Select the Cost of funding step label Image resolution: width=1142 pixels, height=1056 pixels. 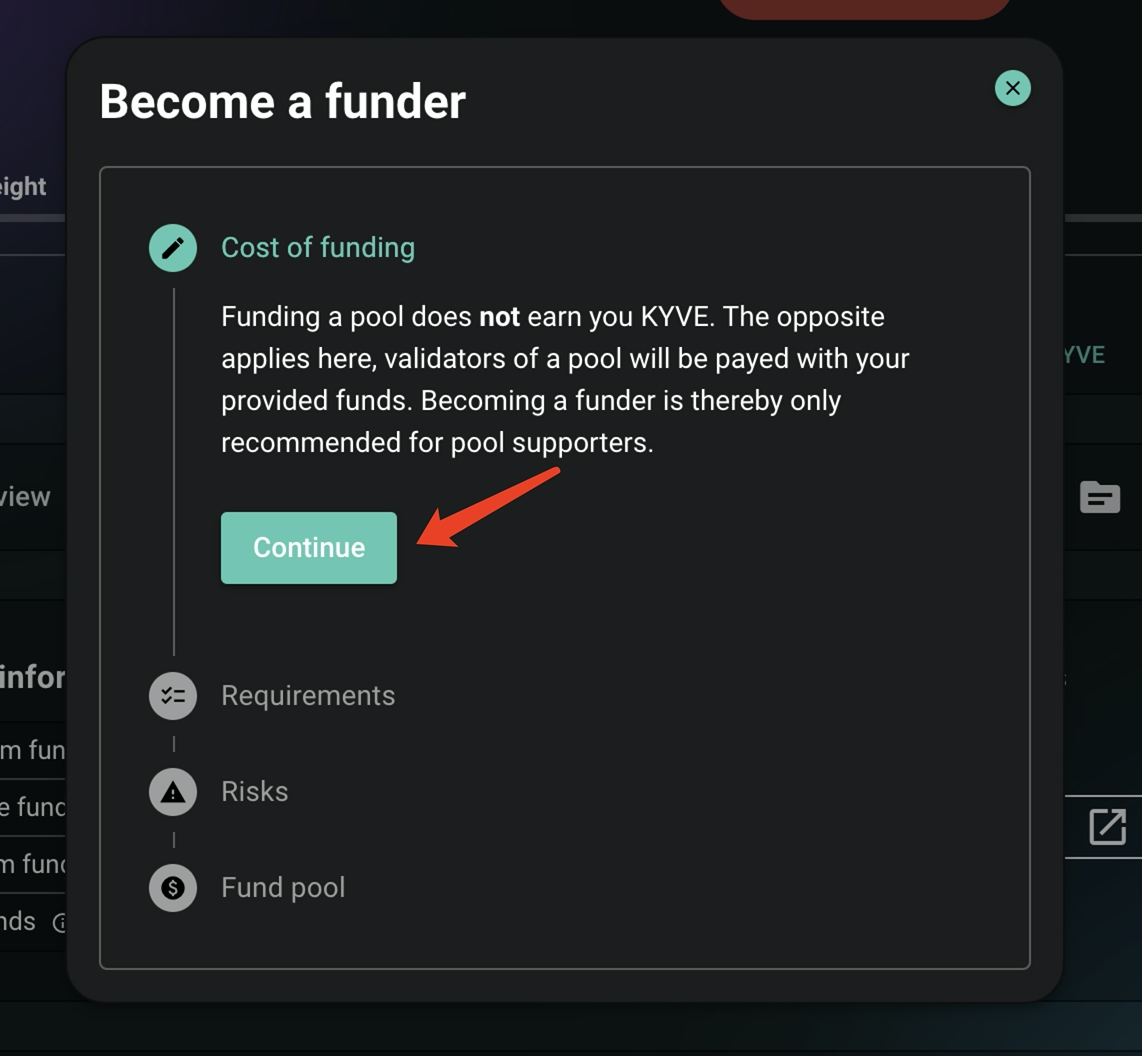pyautogui.click(x=317, y=248)
